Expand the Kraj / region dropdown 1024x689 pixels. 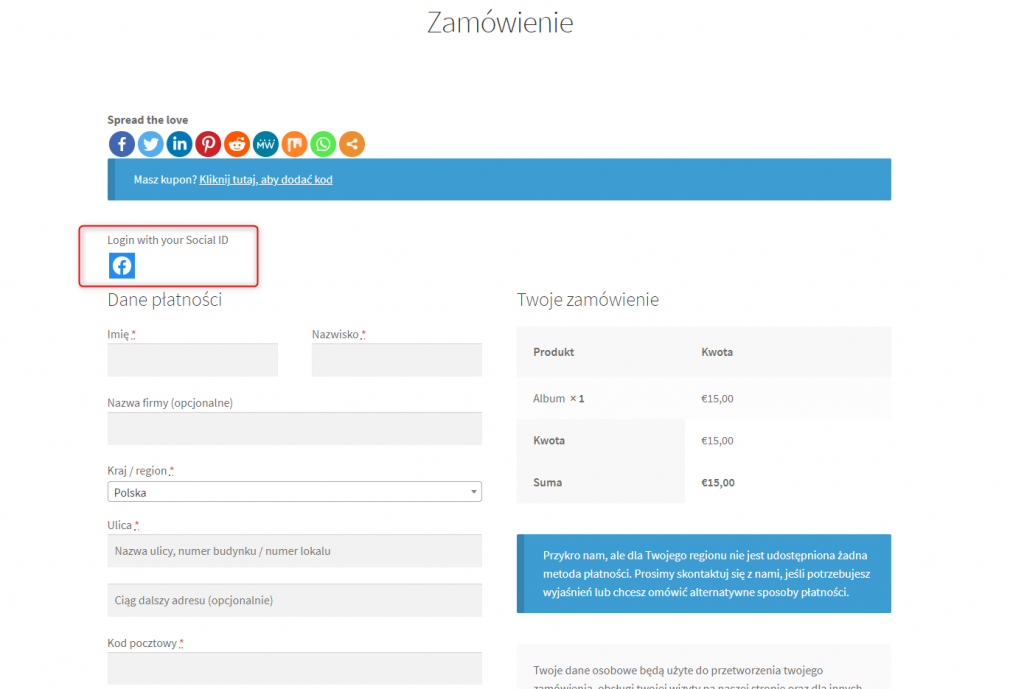294,492
